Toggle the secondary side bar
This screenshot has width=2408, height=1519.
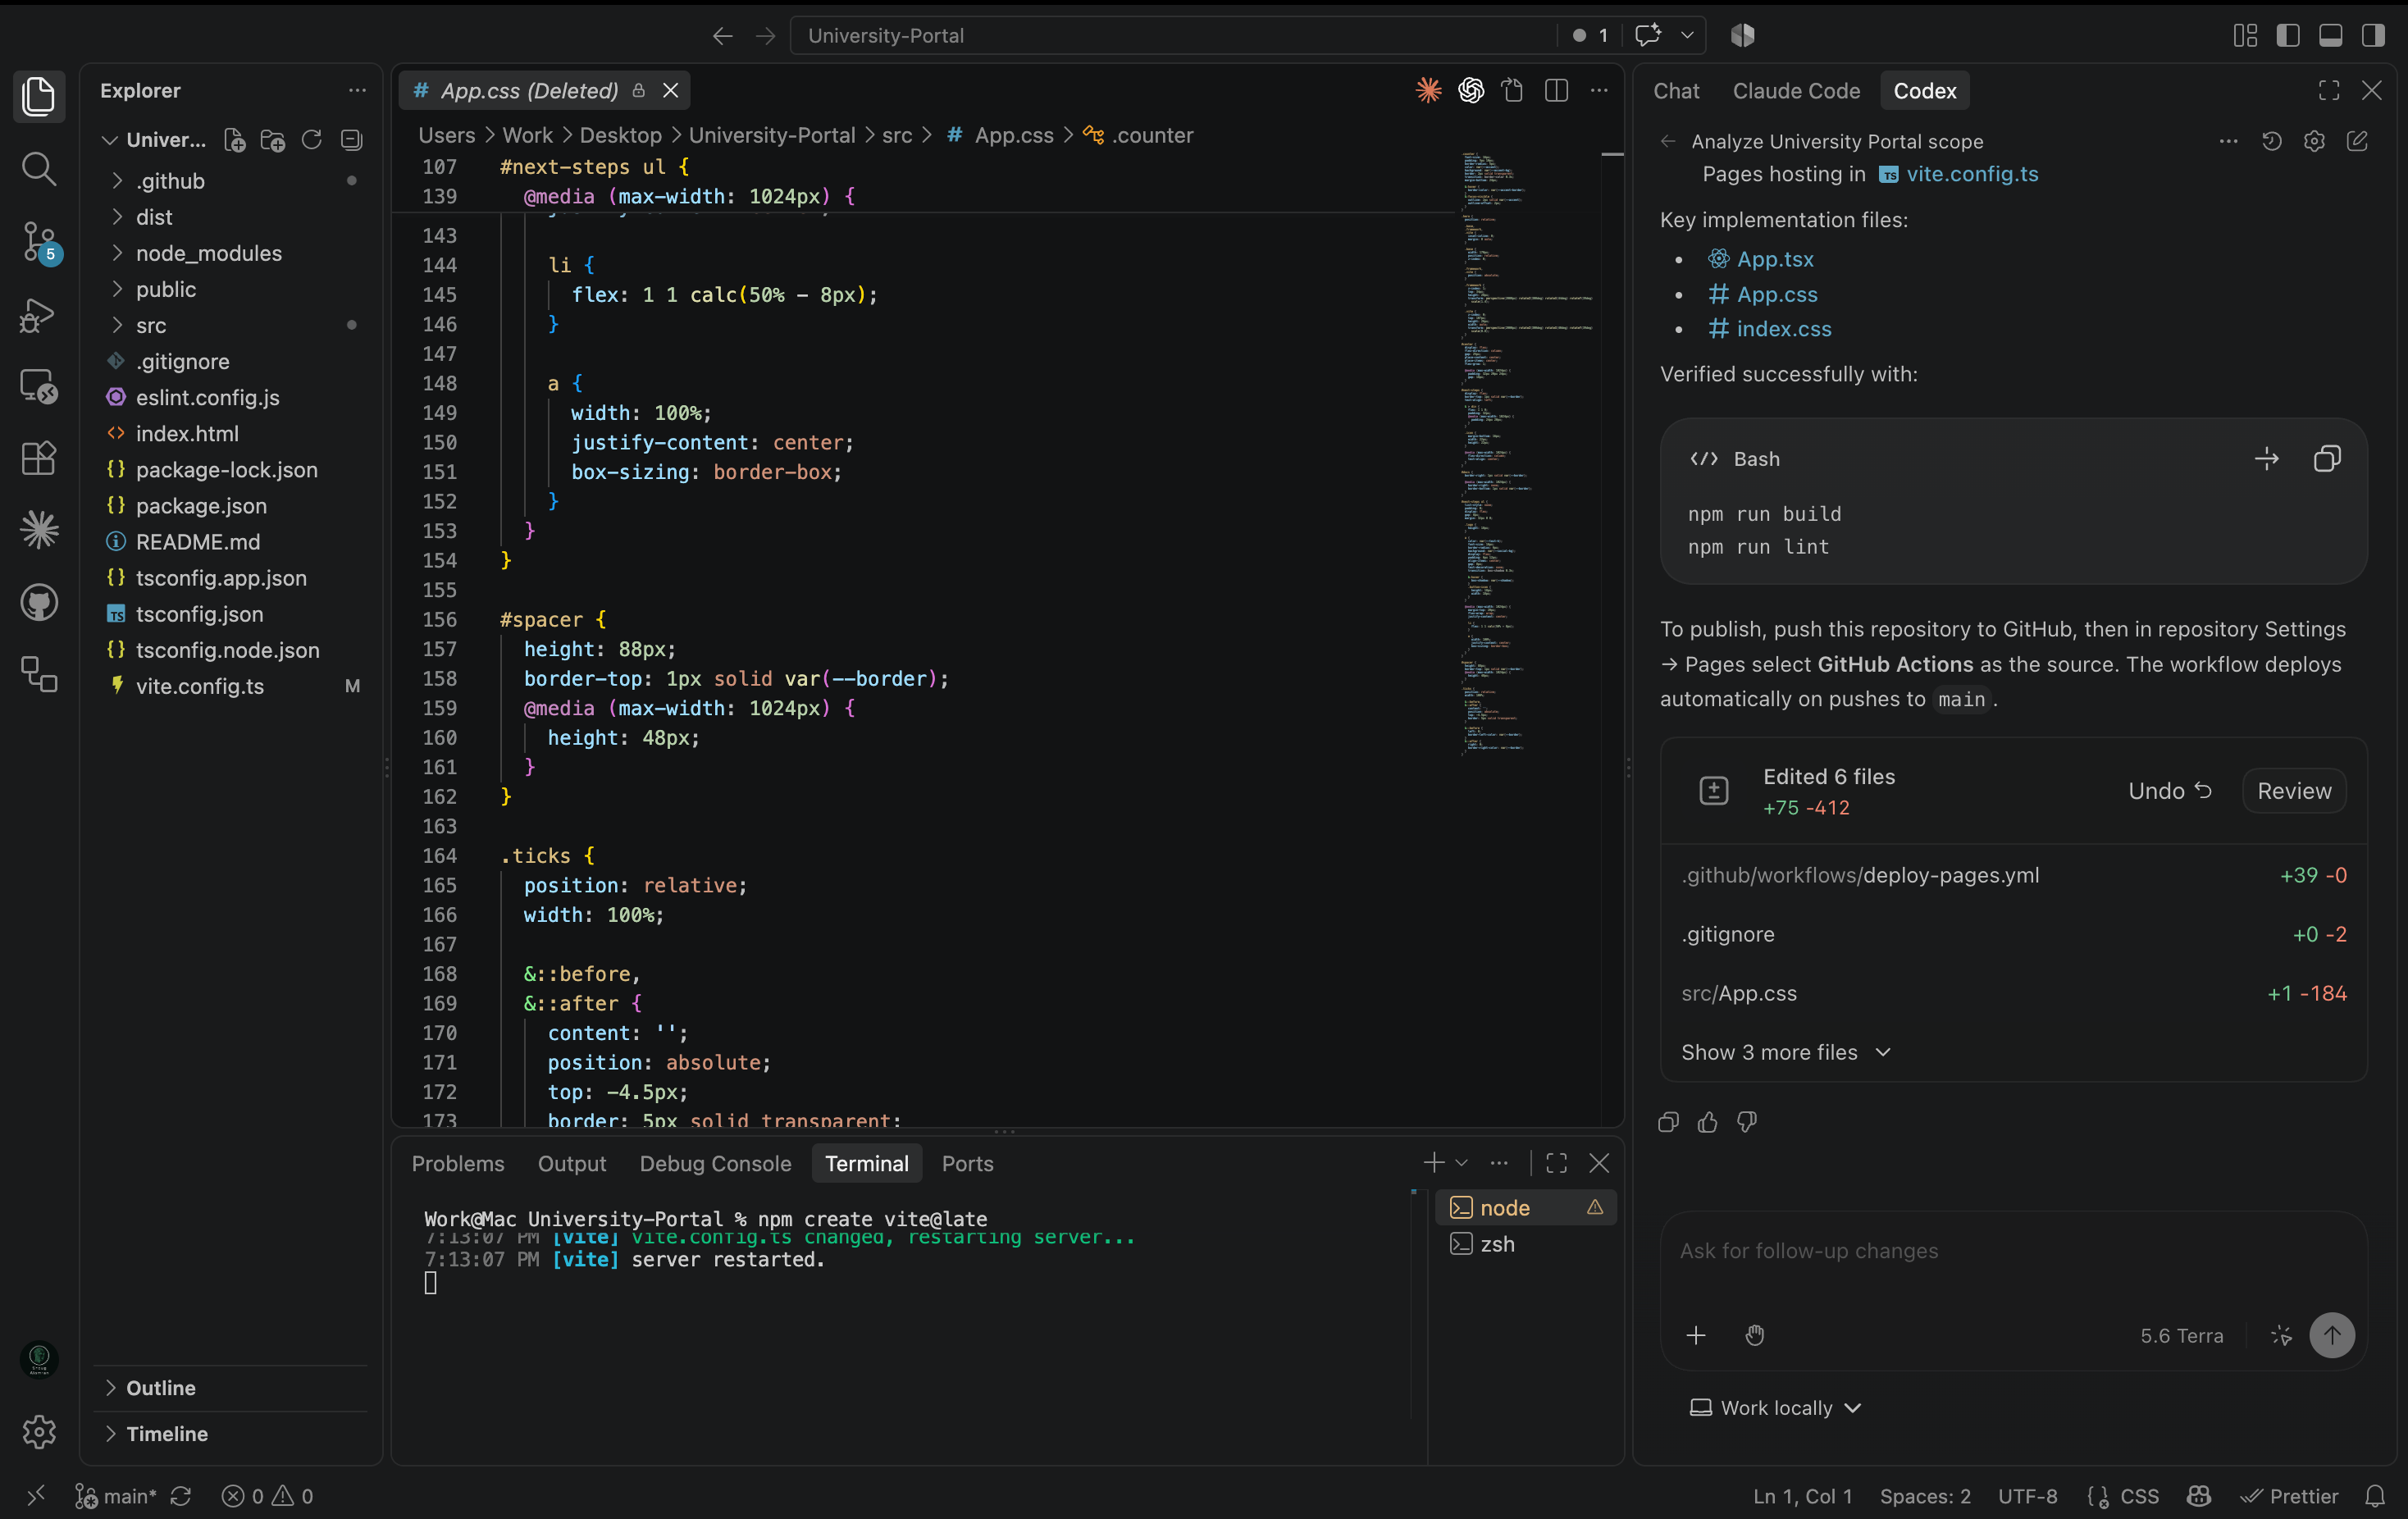coord(2373,35)
